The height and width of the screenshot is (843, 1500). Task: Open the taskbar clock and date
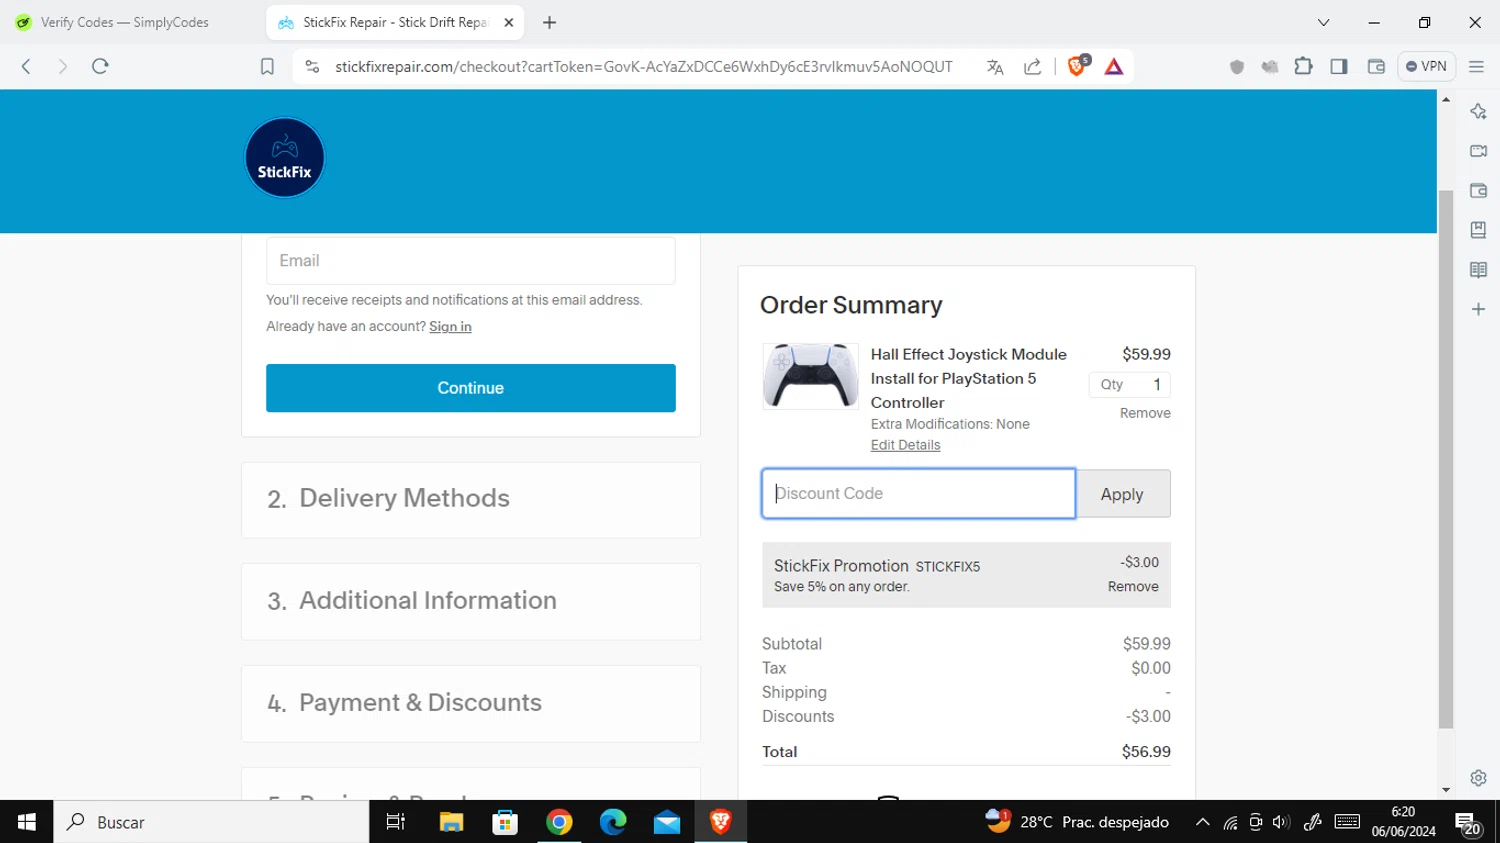pyautogui.click(x=1403, y=822)
